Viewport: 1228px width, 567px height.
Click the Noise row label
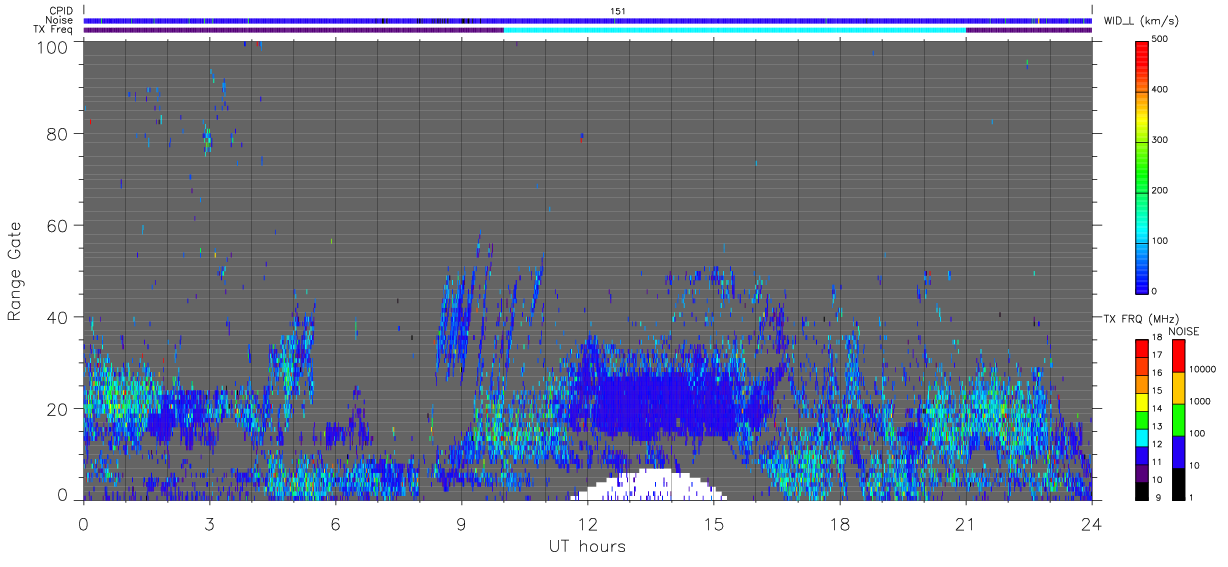pos(59,20)
